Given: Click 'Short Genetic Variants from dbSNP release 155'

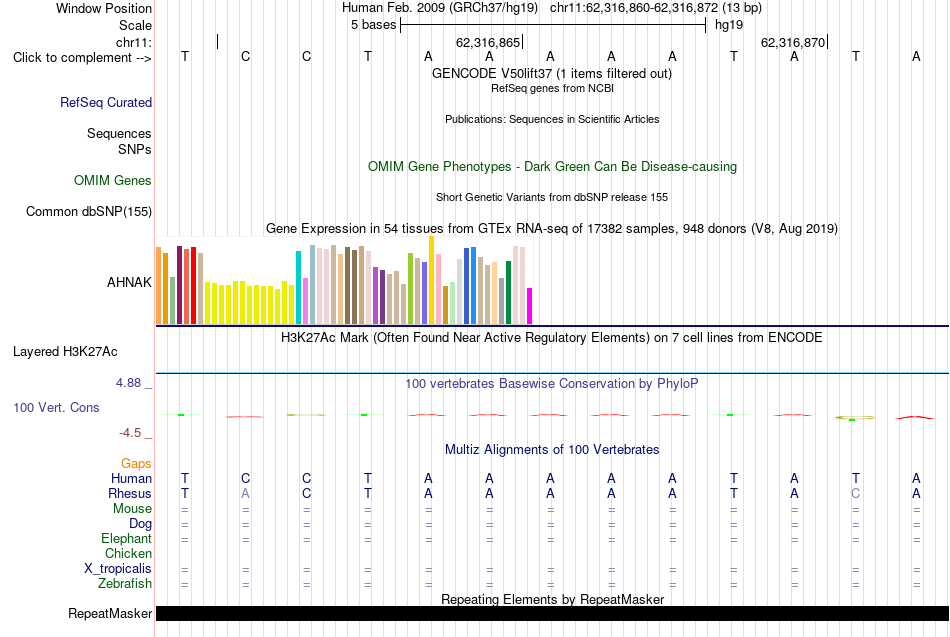Looking at the screenshot, I should coord(552,198).
